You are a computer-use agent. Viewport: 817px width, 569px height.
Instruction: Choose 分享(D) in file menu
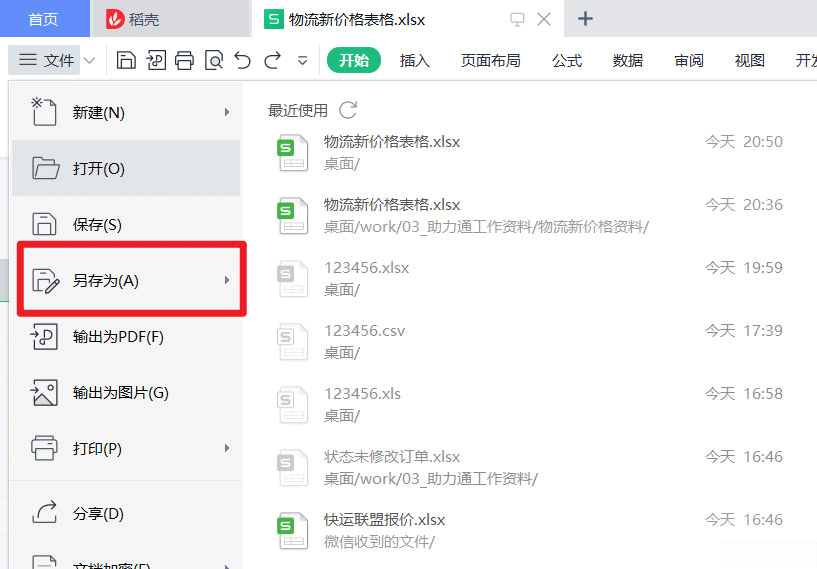126,513
